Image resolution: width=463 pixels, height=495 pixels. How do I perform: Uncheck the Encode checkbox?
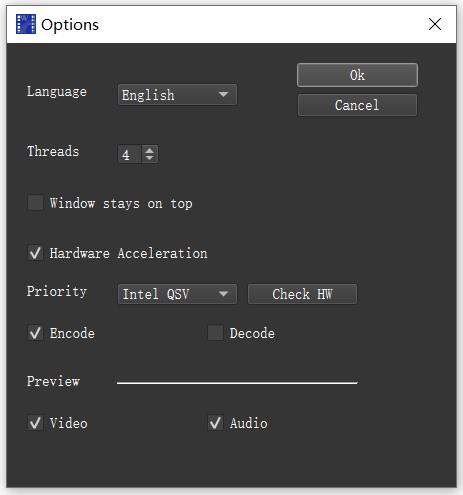pyautogui.click(x=35, y=333)
